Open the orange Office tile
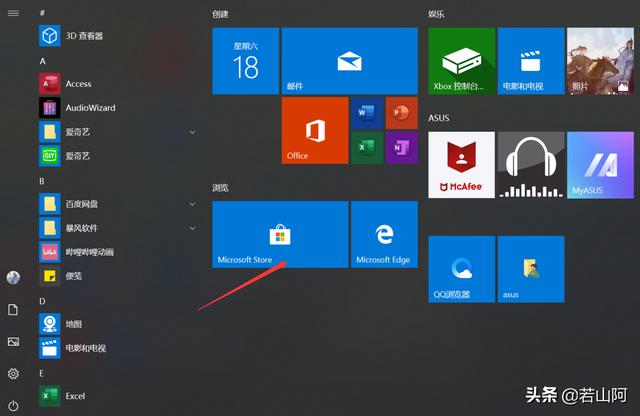 [314, 131]
